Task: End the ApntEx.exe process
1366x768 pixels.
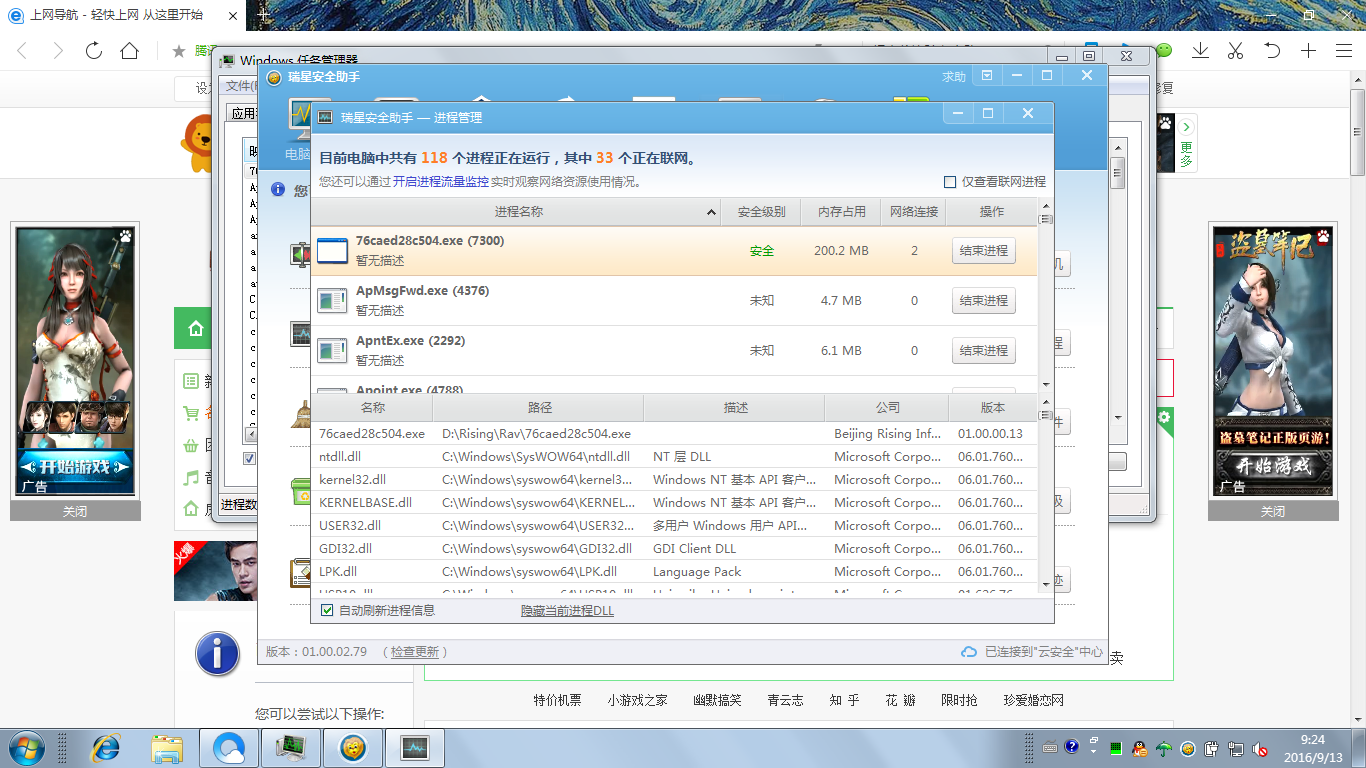Action: coord(984,351)
